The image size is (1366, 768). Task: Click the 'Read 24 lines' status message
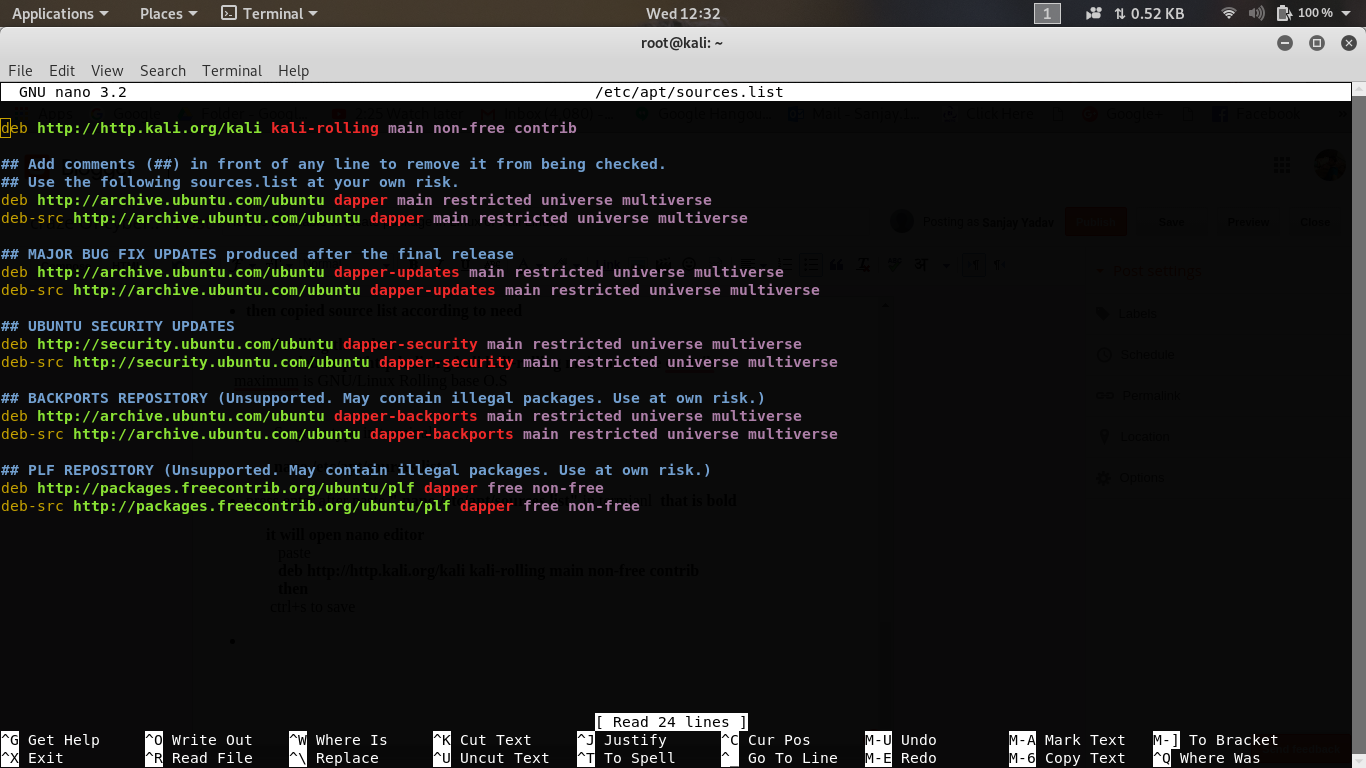(671, 722)
